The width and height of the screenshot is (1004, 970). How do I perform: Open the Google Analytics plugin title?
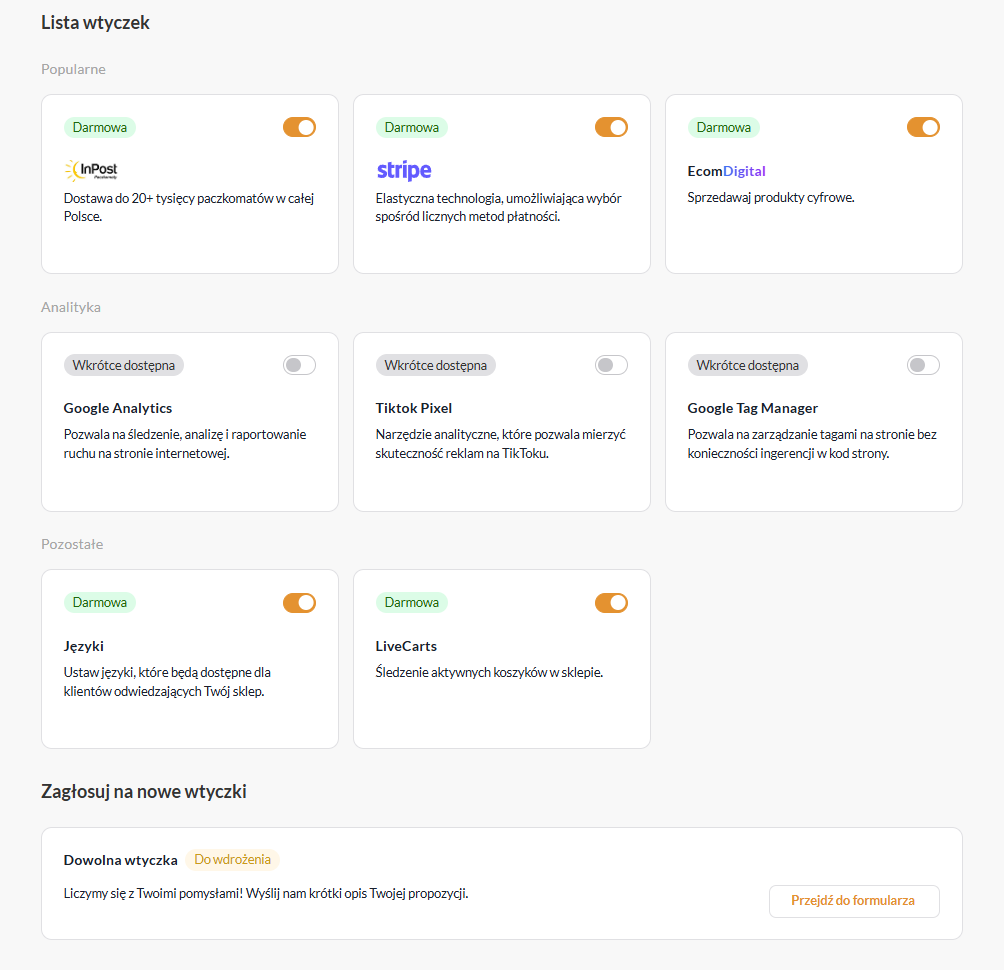(118, 408)
